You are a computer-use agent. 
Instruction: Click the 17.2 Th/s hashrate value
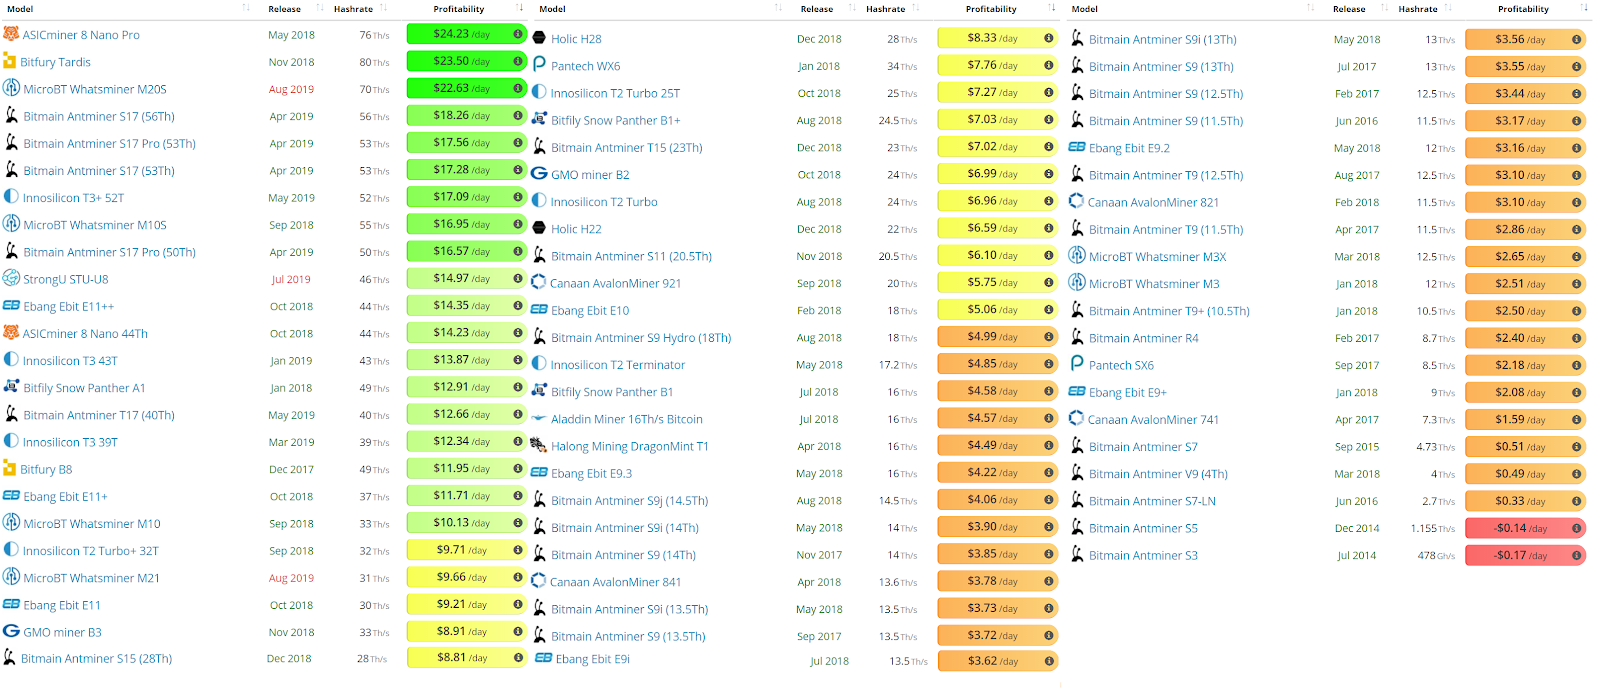point(898,365)
